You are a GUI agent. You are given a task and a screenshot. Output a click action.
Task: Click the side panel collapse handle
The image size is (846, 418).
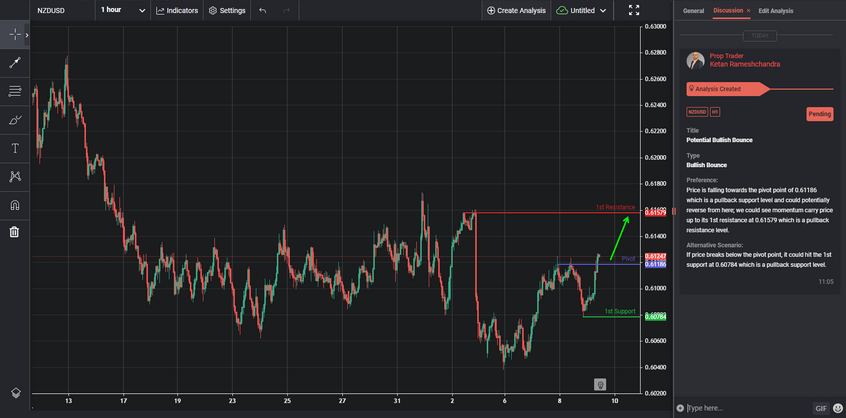point(673,210)
